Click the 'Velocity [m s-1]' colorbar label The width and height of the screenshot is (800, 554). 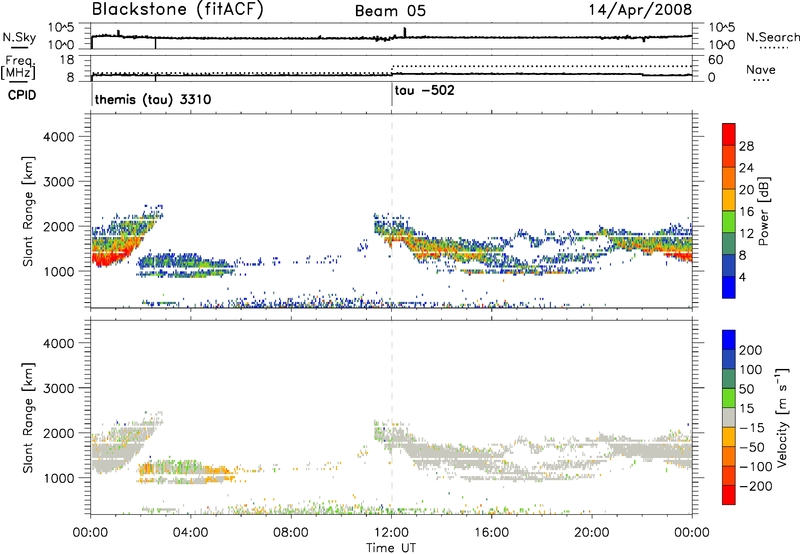pyautogui.click(x=782, y=417)
